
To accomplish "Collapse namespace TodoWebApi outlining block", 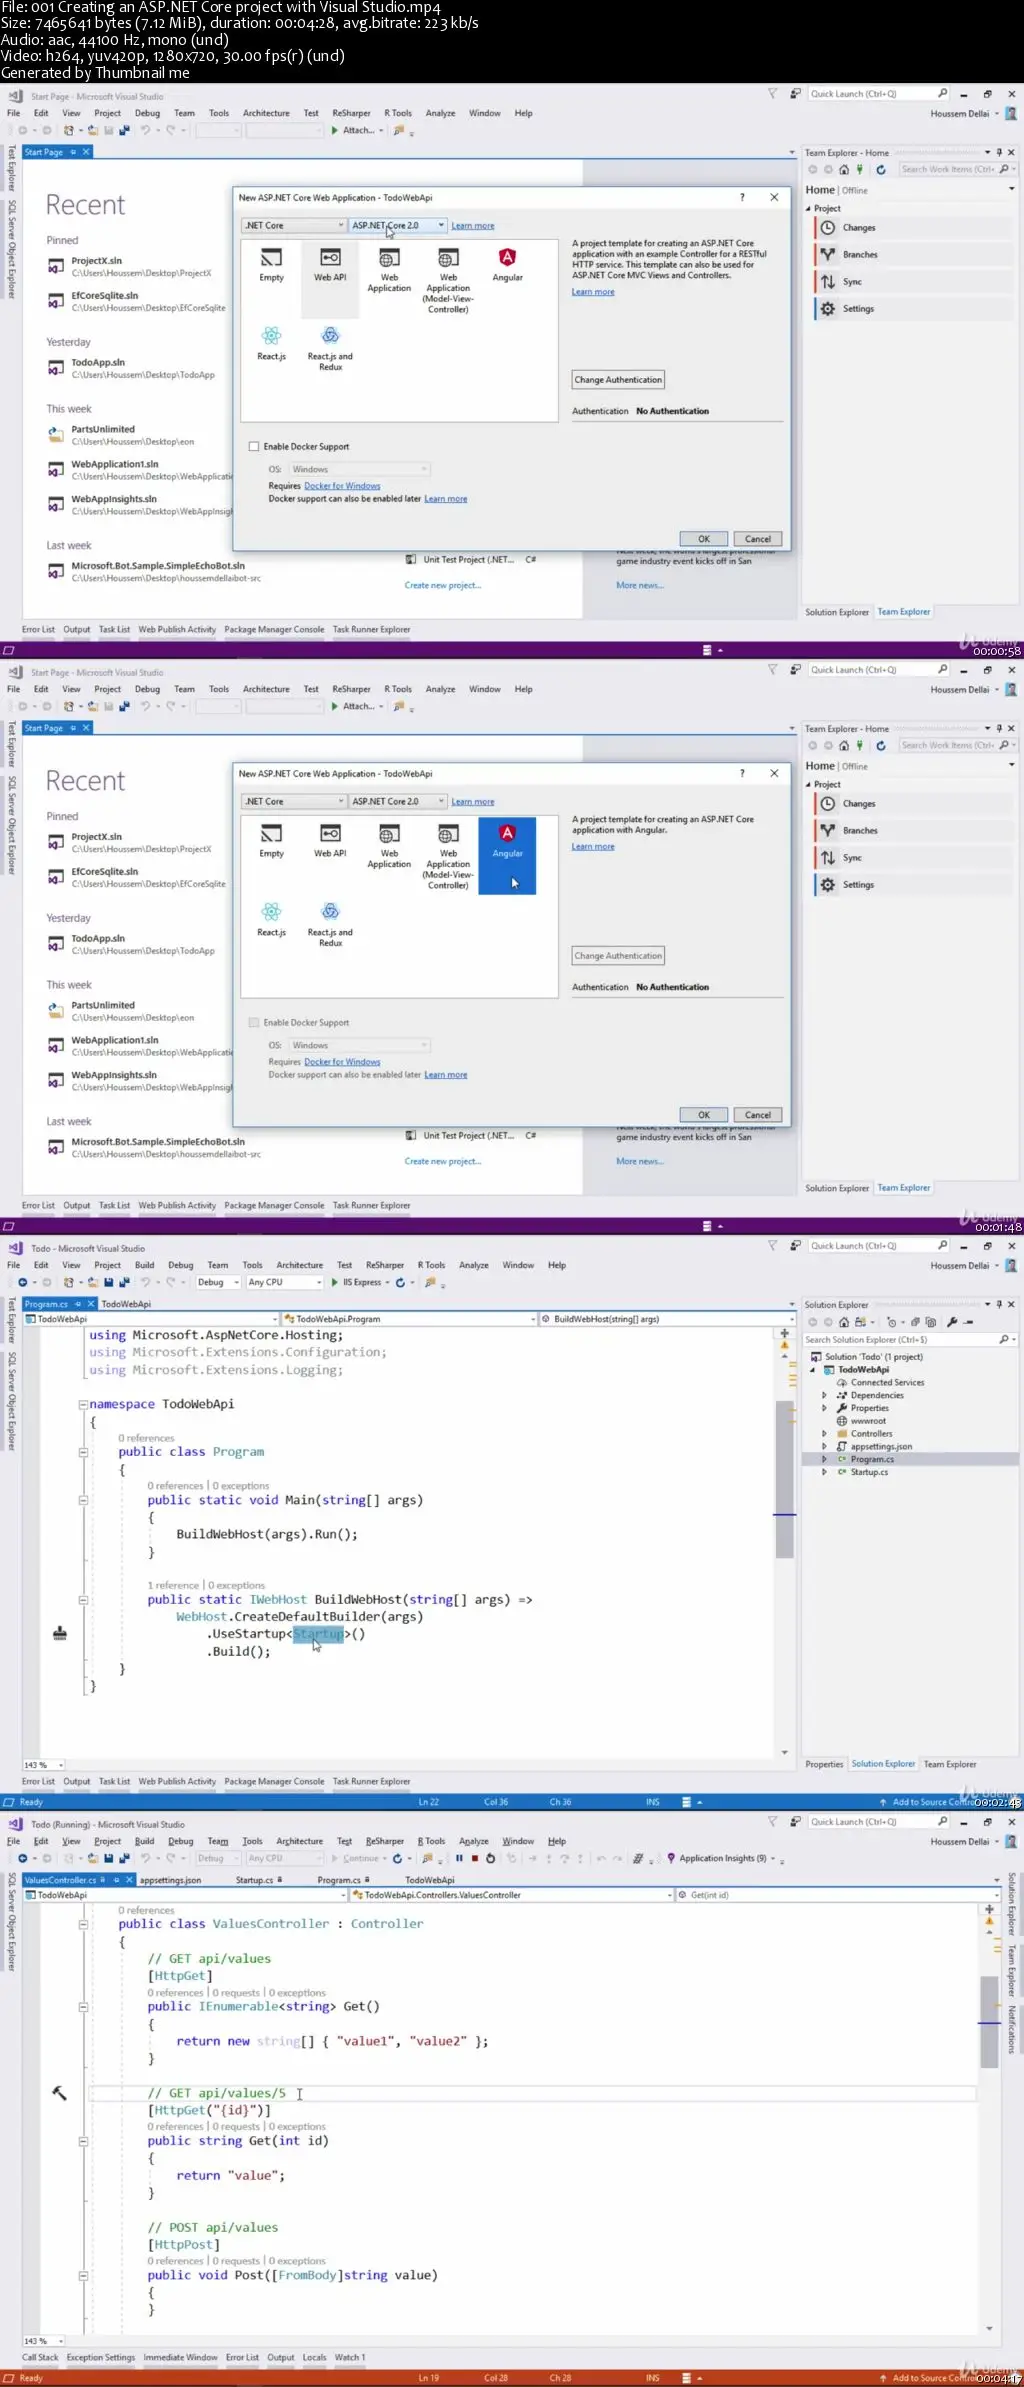I will point(83,1405).
